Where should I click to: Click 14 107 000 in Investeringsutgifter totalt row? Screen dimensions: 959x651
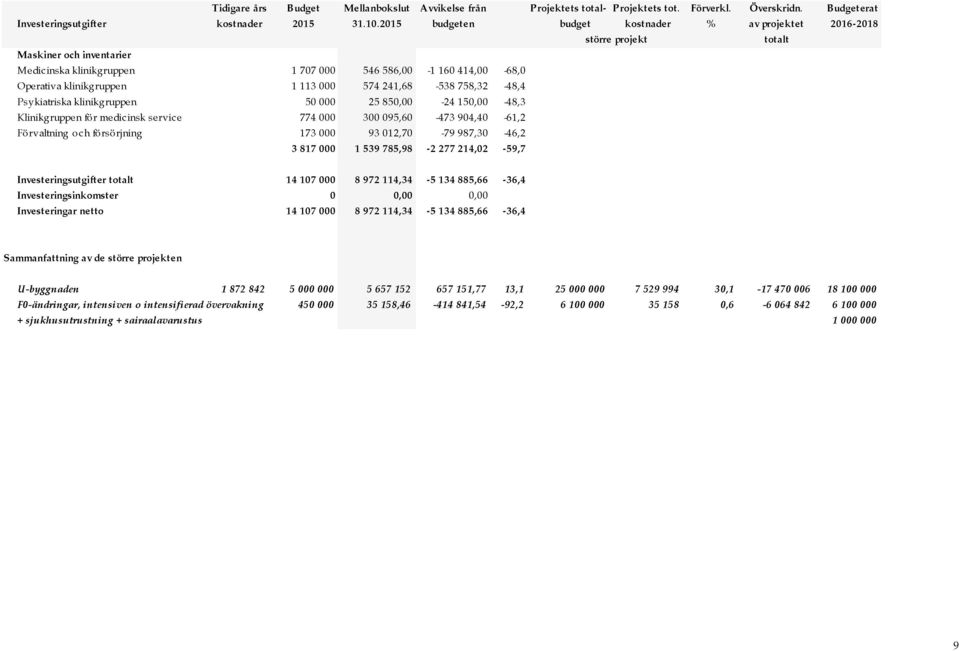point(311,180)
